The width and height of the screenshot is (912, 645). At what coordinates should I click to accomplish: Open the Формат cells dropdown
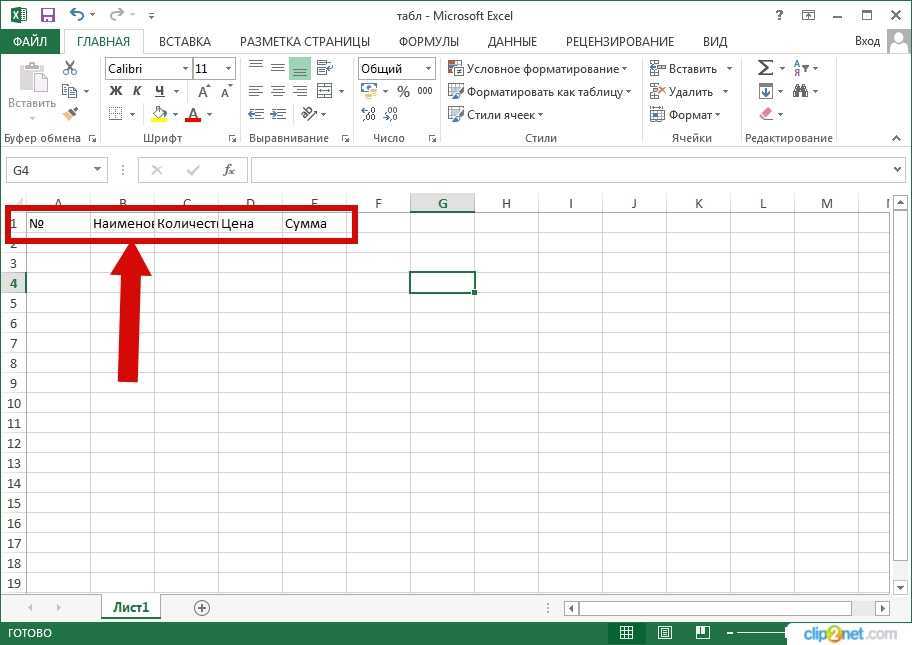685,115
